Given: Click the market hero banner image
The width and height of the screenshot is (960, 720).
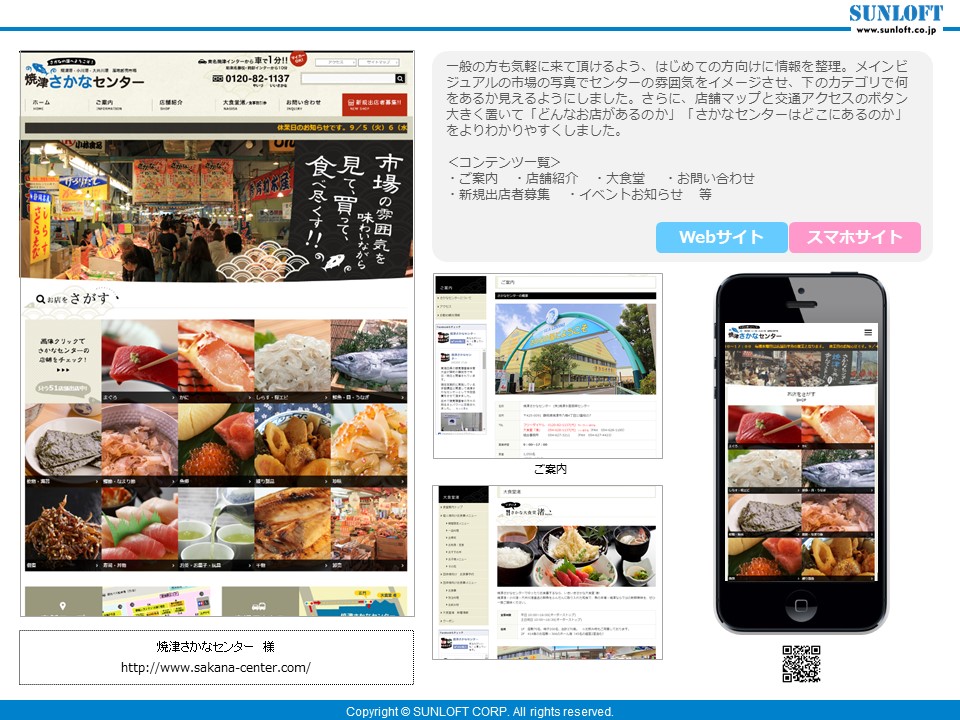Looking at the screenshot, I should pos(217,210).
